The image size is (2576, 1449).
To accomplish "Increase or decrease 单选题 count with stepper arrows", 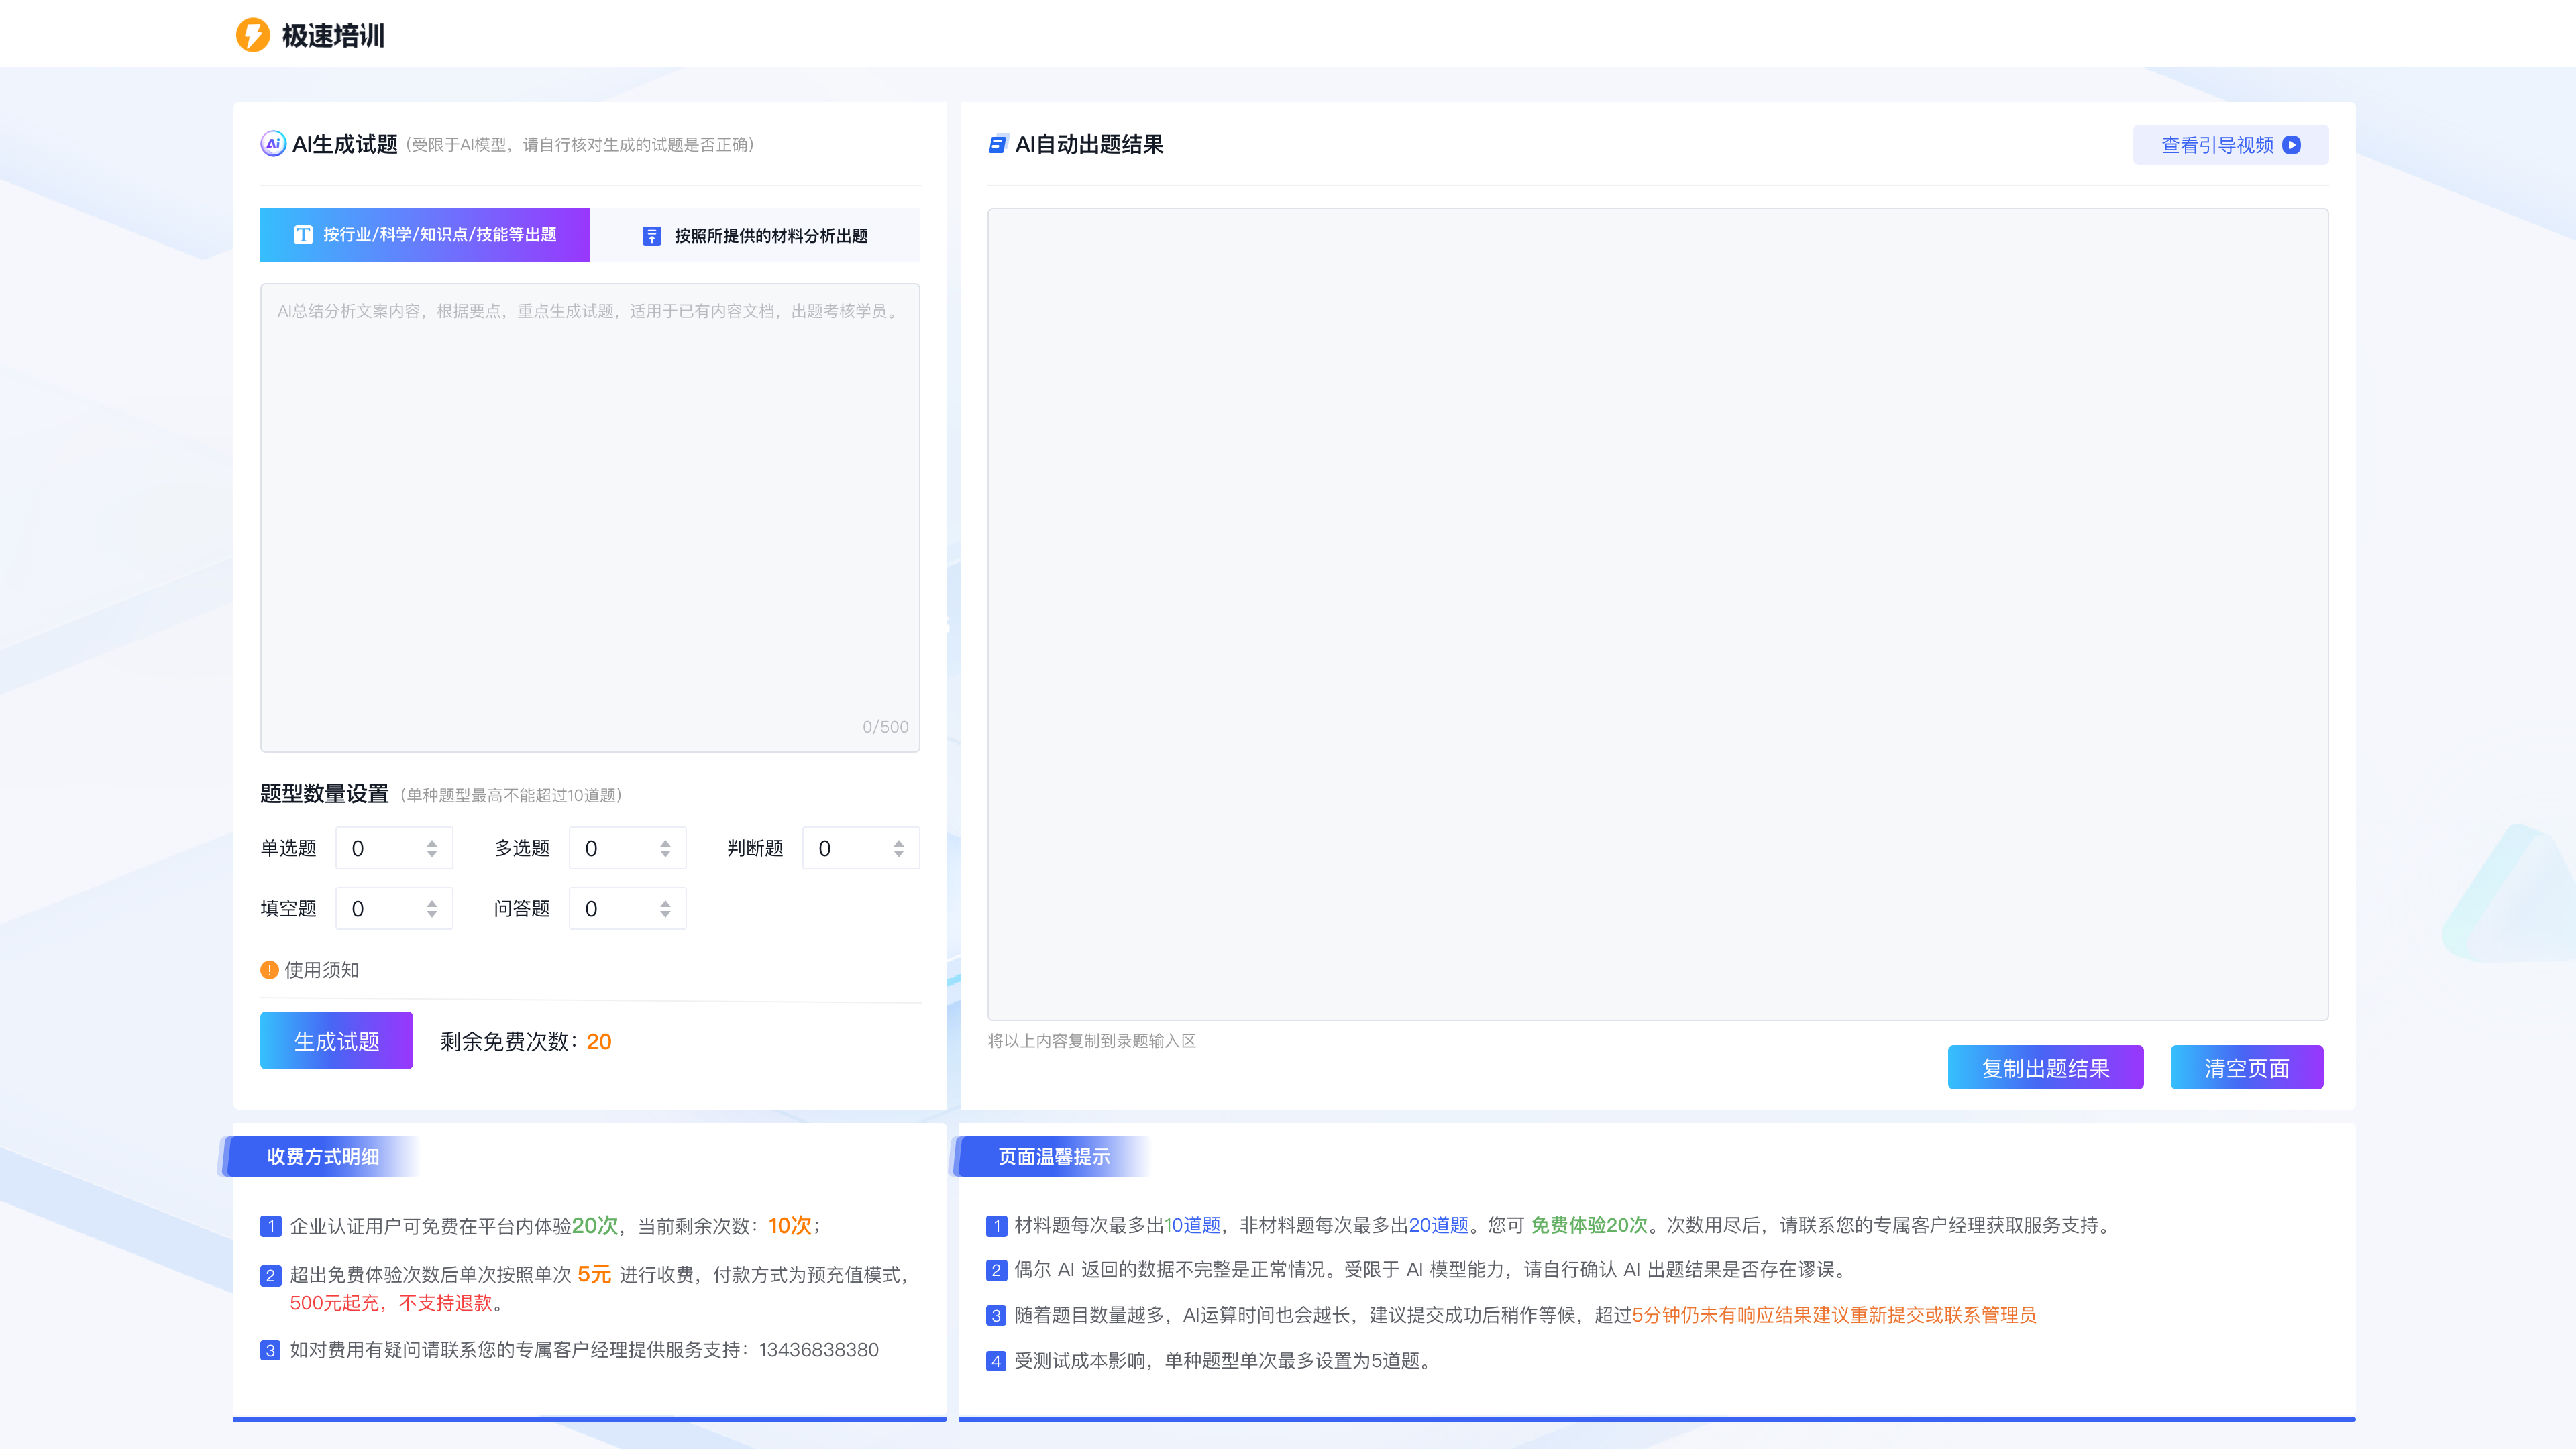I will (432, 848).
